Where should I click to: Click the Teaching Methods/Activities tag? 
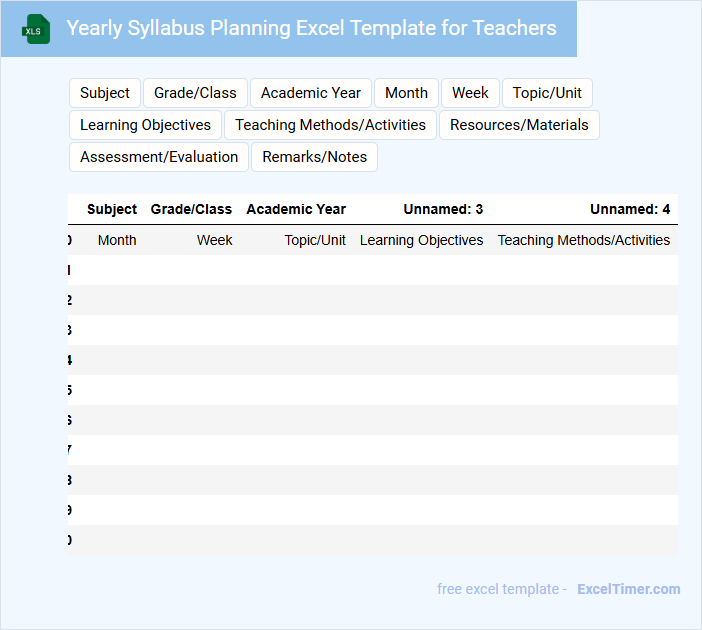[330, 125]
